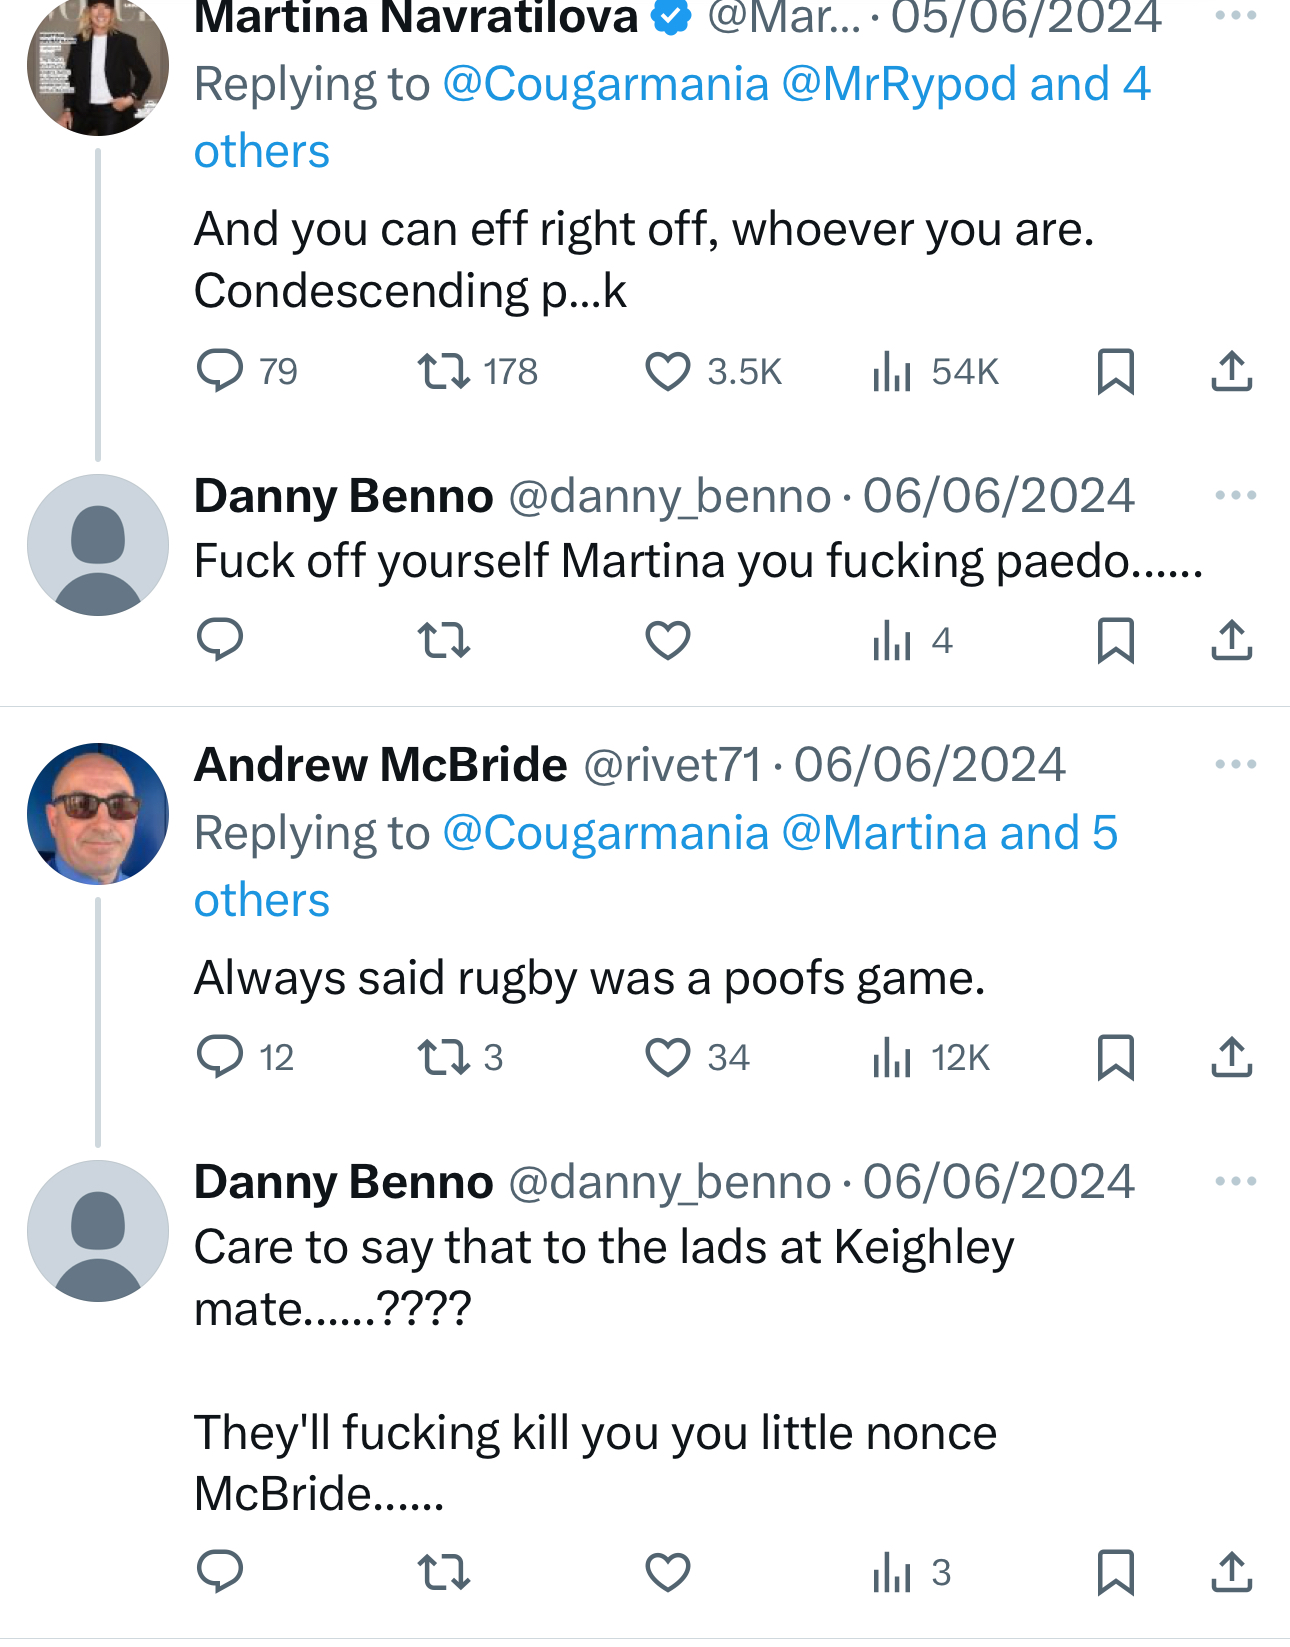The height and width of the screenshot is (1647, 1290).
Task: View analytics for the 54K views tweet
Action: 892,371
